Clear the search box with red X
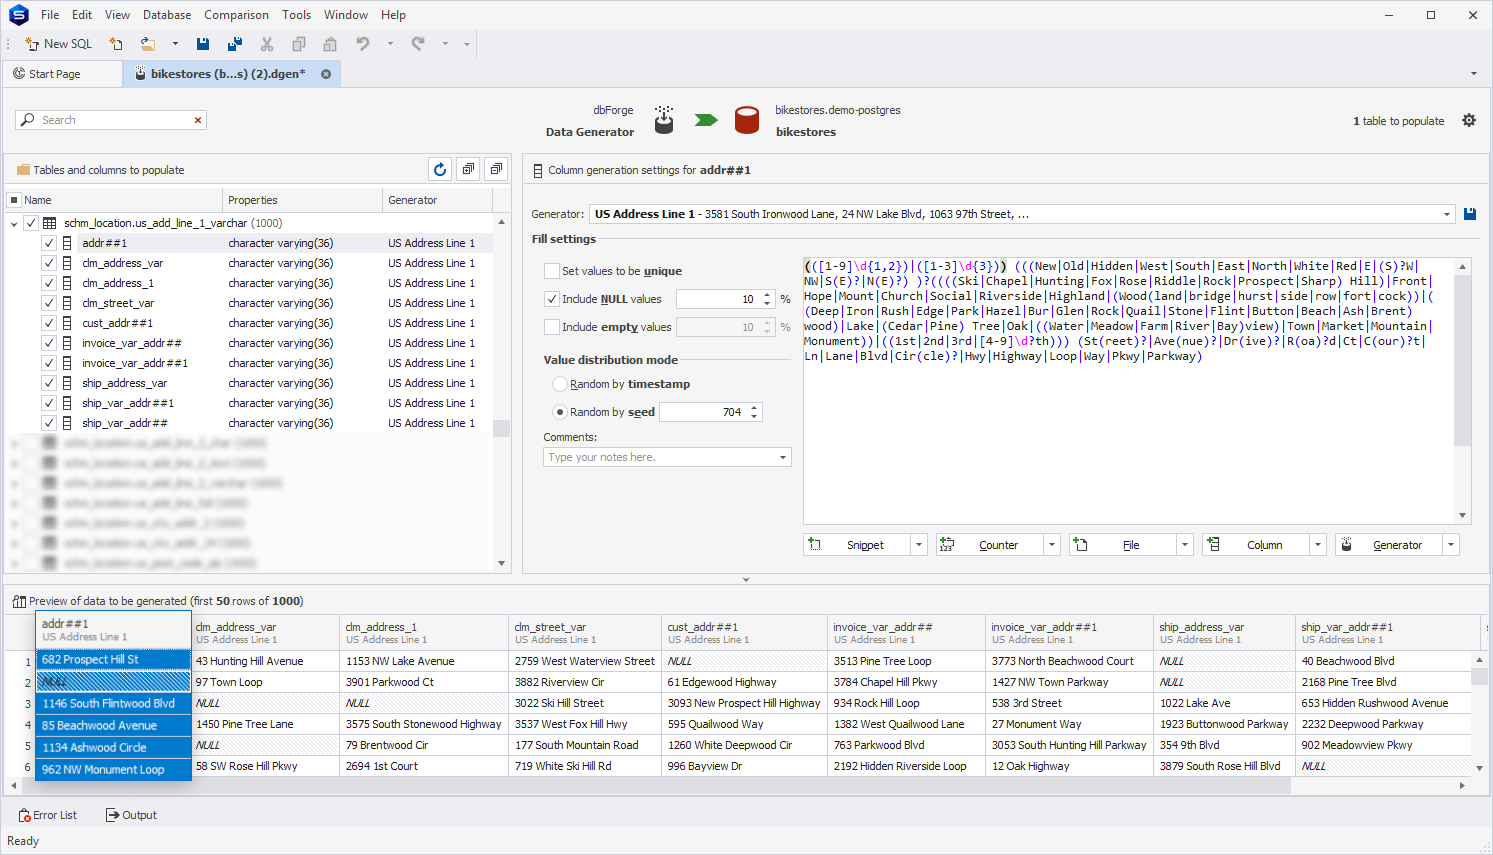 198,120
